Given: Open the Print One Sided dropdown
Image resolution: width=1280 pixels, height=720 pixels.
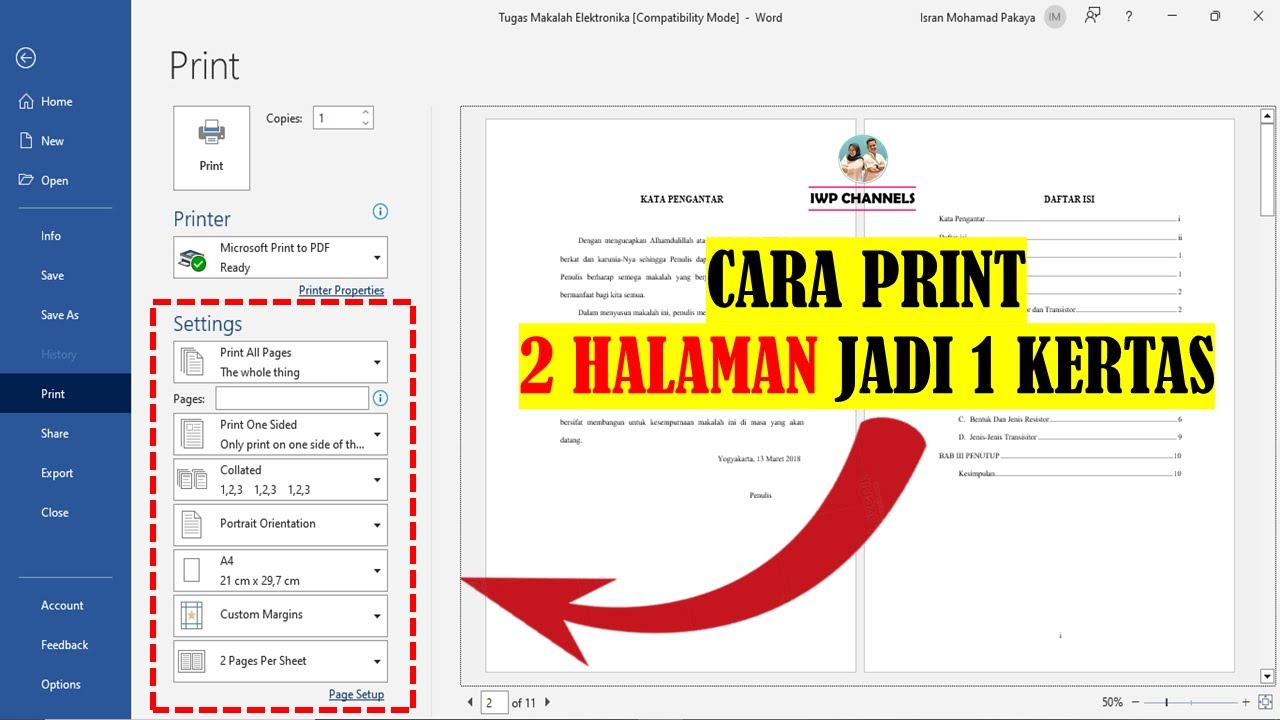Looking at the screenshot, I should click(280, 434).
